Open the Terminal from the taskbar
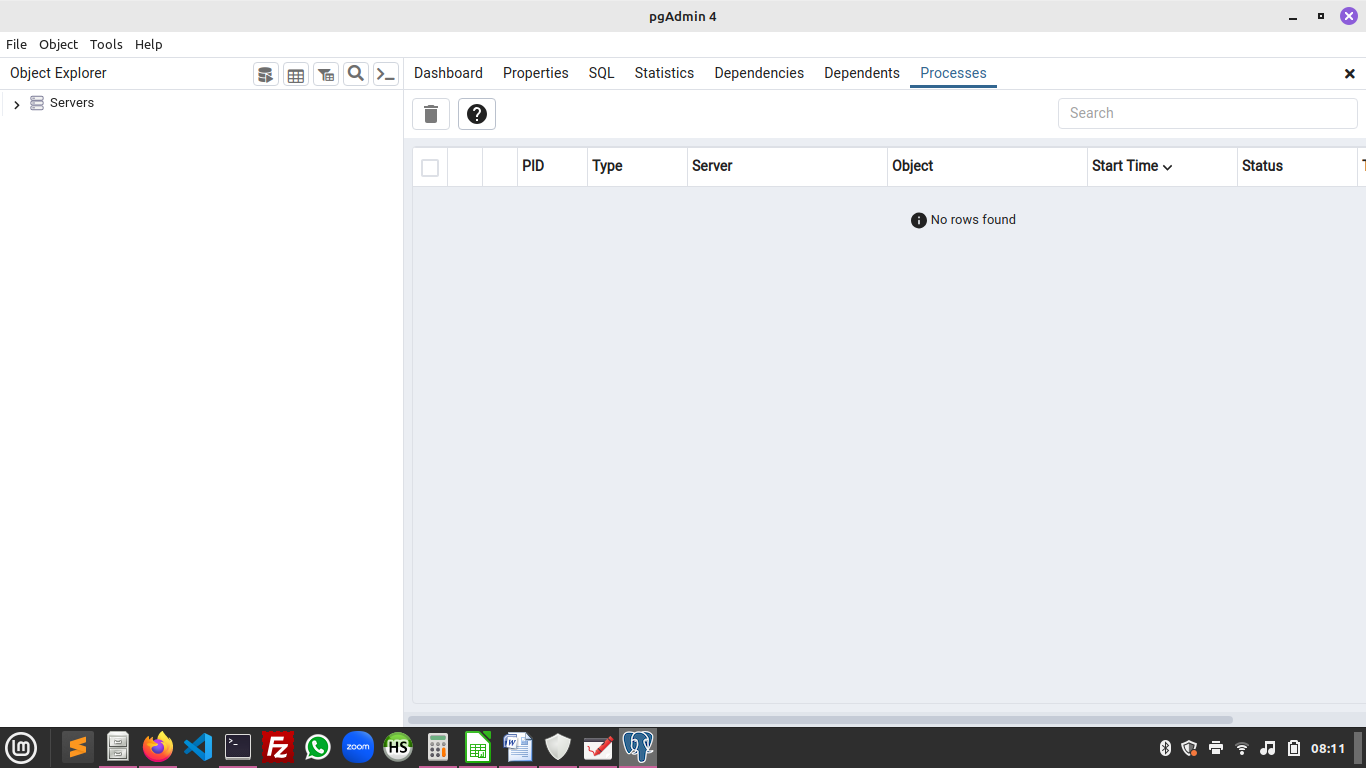The width and height of the screenshot is (1366, 768). click(238, 747)
